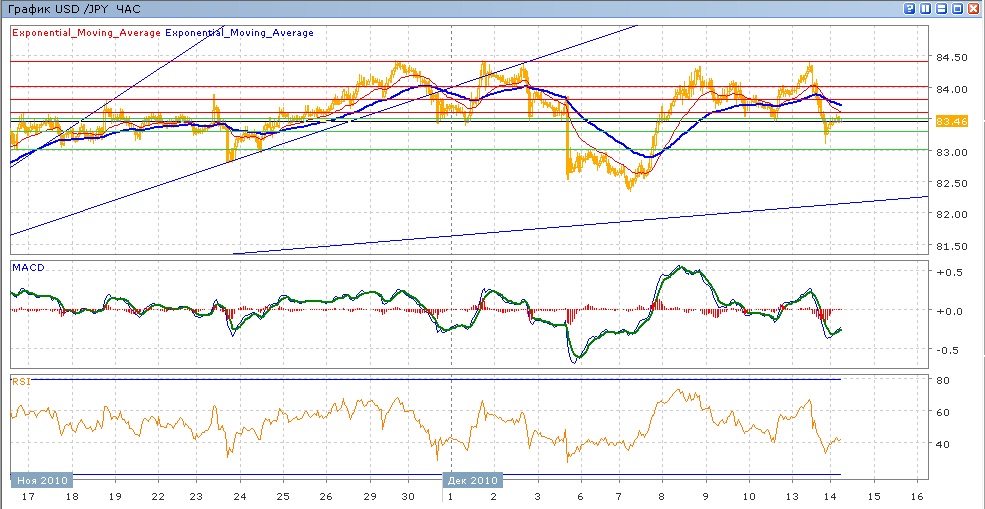Click the current price tag 83.46
Viewport: 985px width, 509px height.
click(x=950, y=121)
